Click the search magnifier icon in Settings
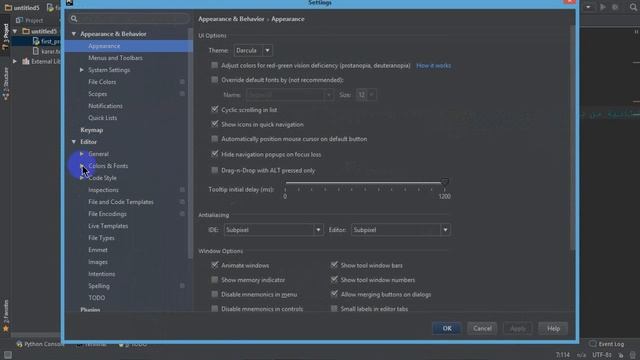This screenshot has height=360, width=640. 74,18
